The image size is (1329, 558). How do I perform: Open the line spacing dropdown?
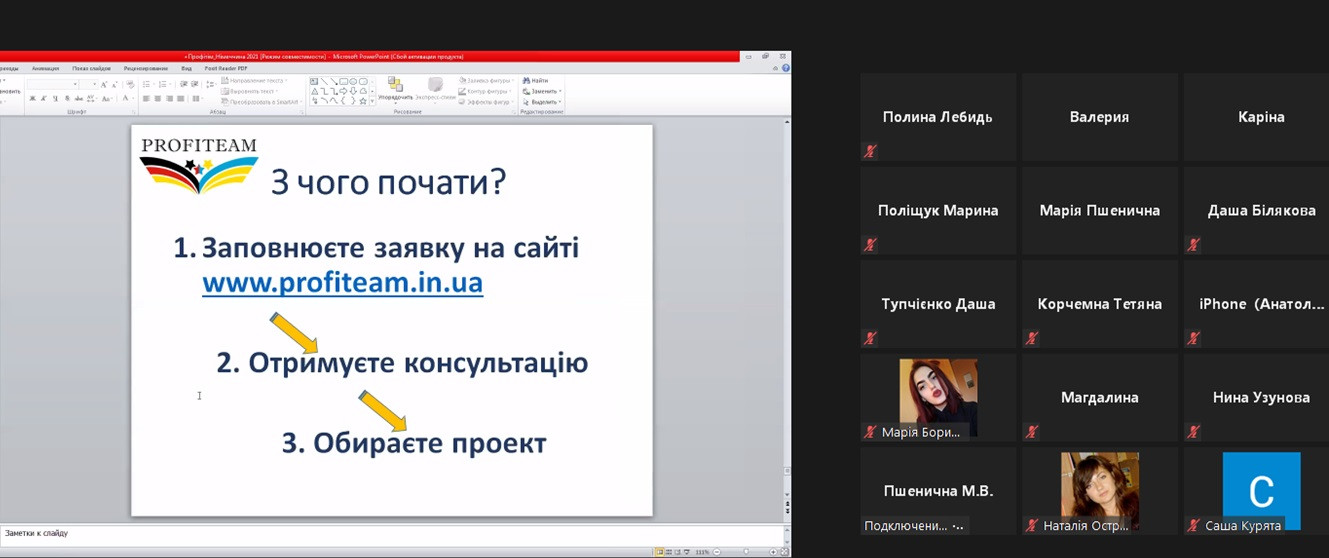[x=210, y=84]
